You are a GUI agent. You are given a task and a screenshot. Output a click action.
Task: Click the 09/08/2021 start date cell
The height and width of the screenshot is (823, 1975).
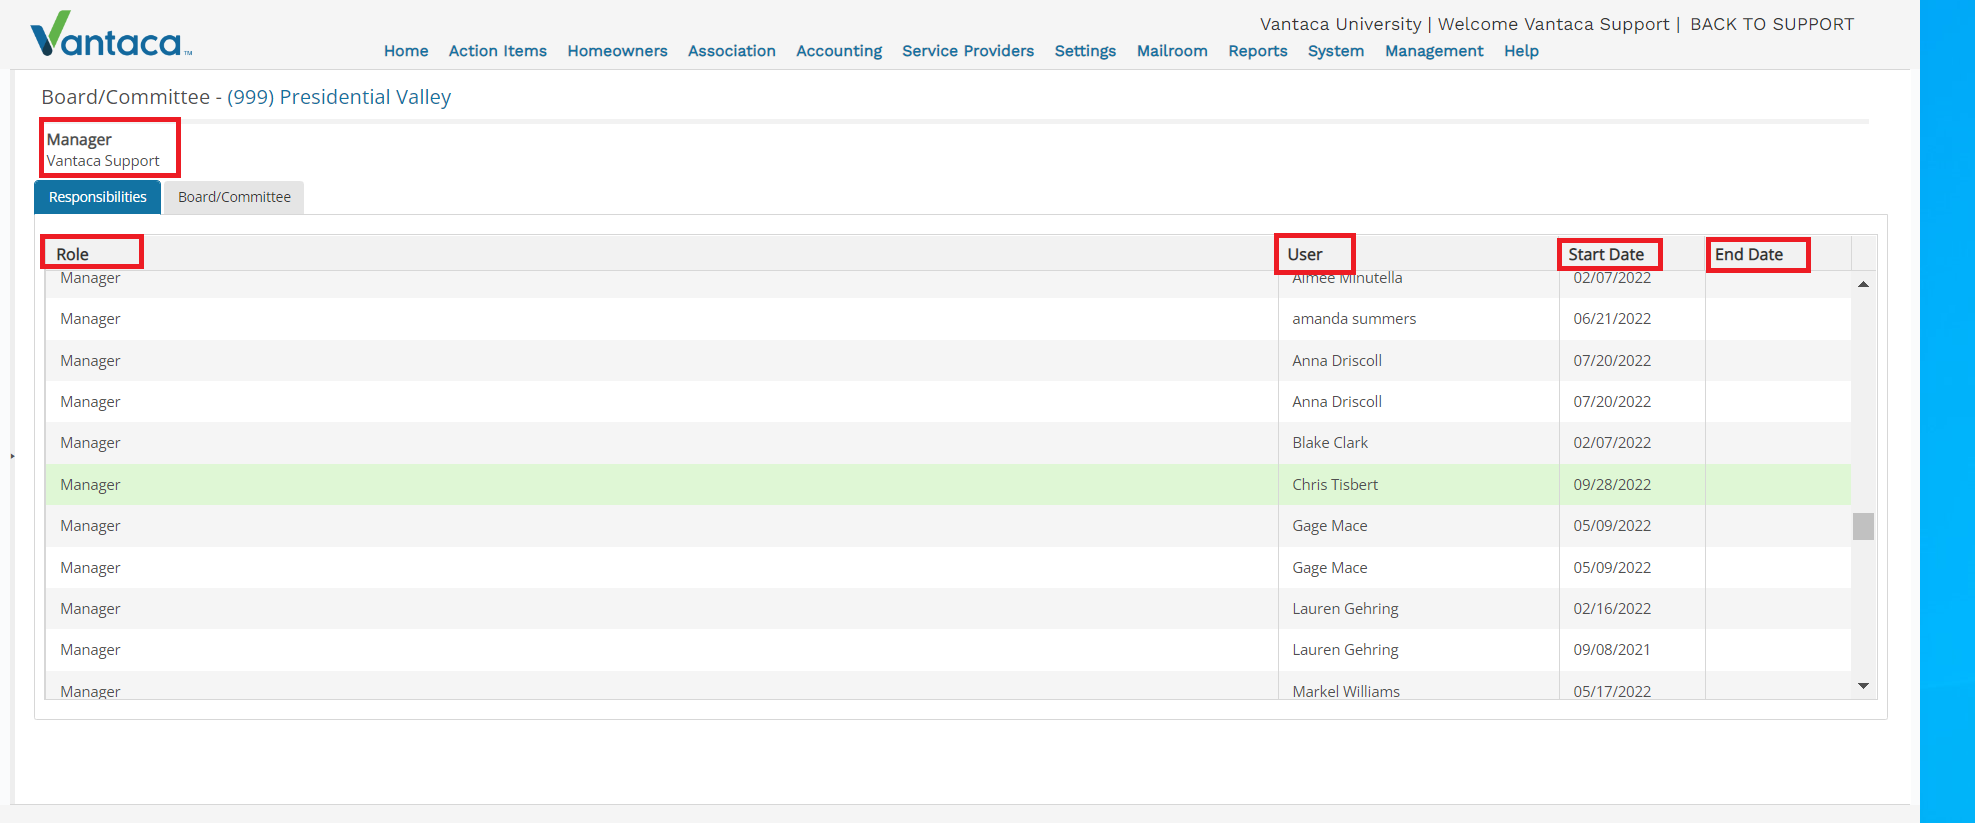click(1632, 650)
